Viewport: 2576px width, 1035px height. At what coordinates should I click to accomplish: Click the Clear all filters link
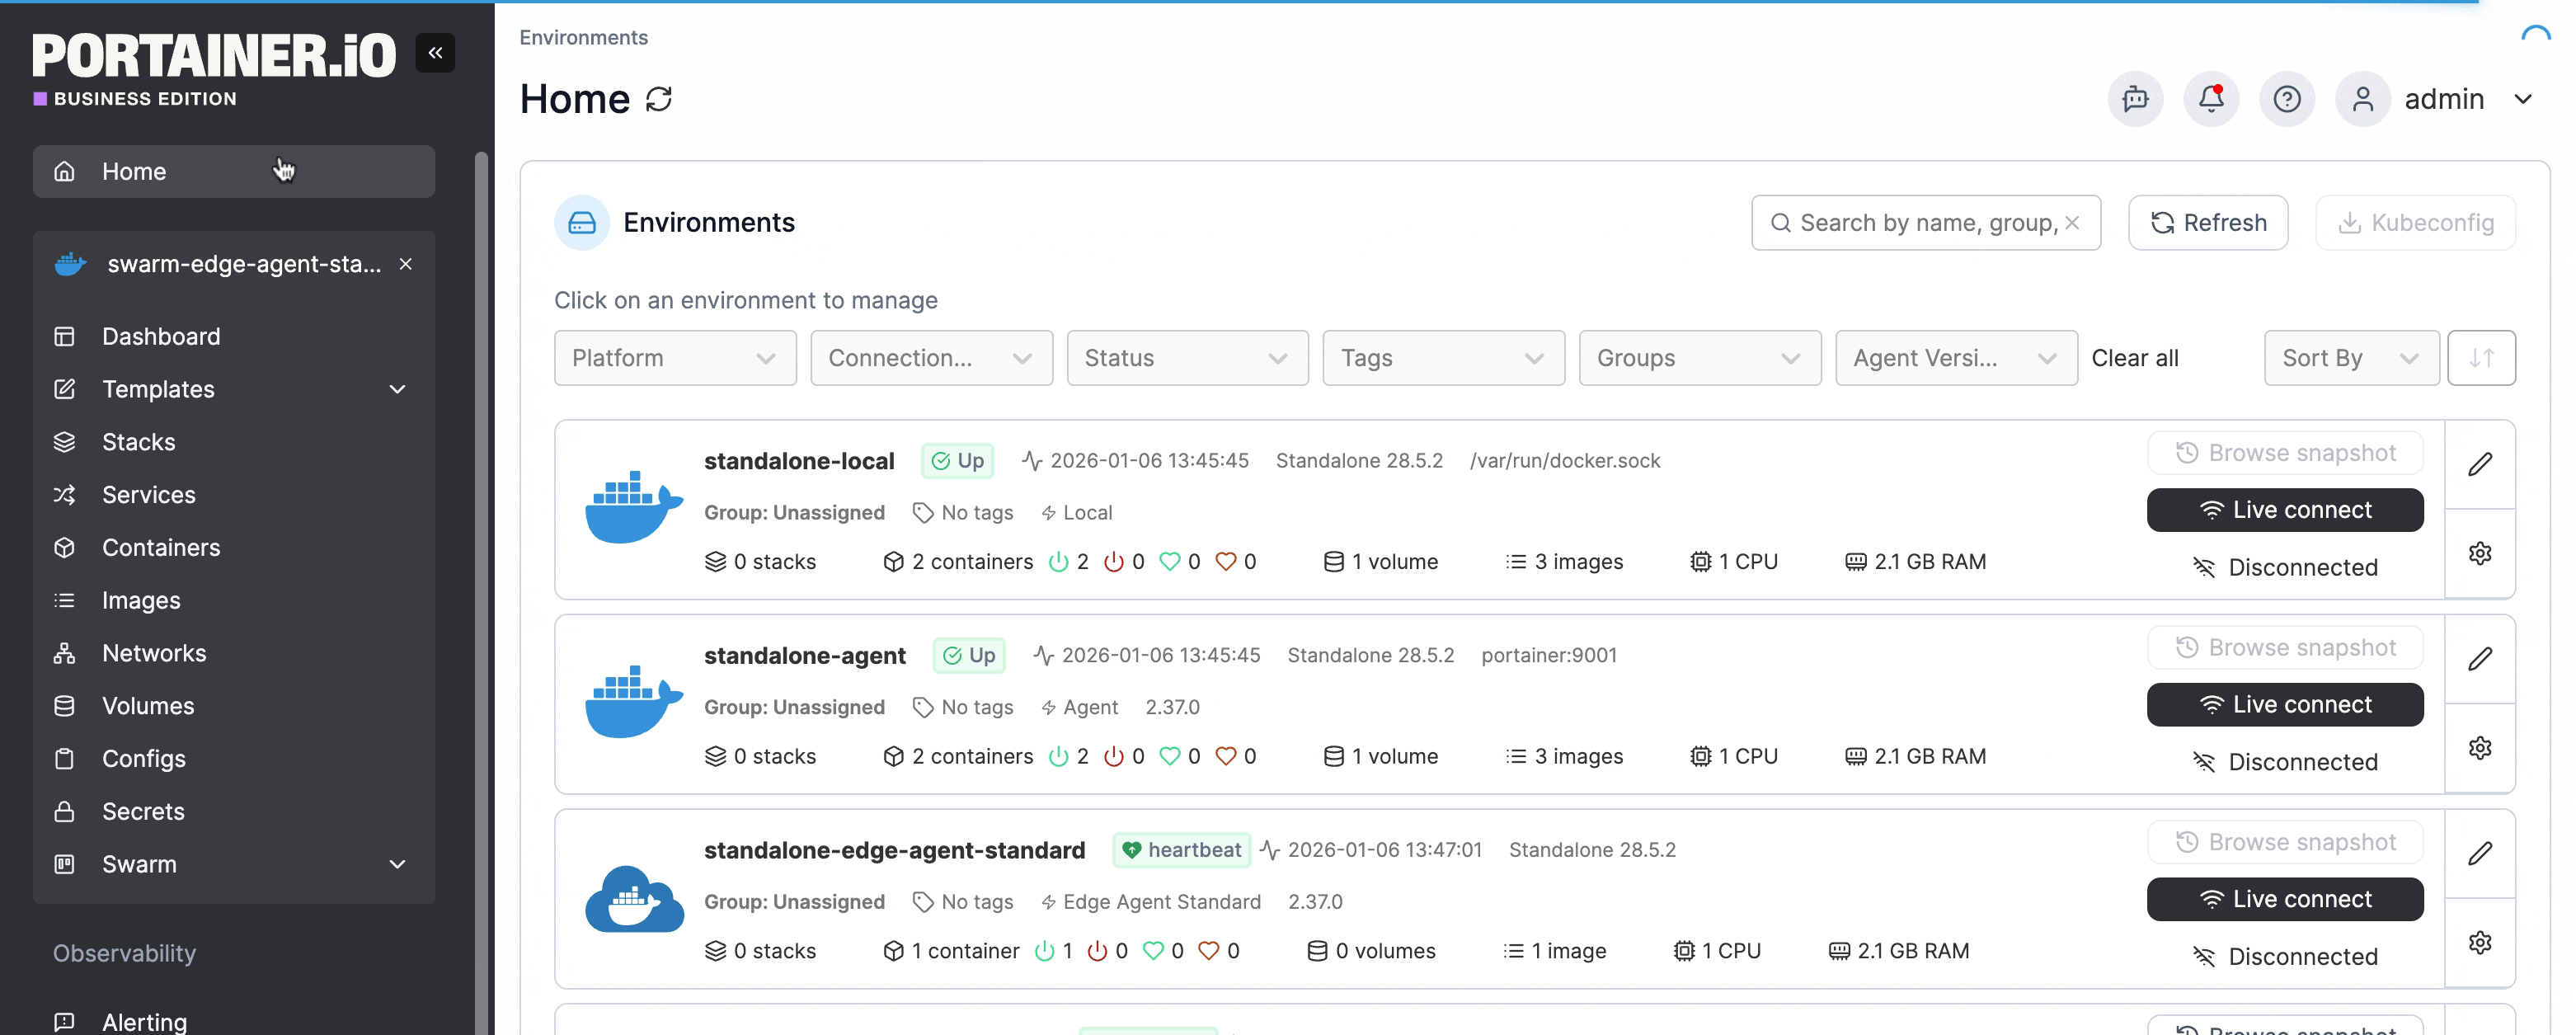2134,358
